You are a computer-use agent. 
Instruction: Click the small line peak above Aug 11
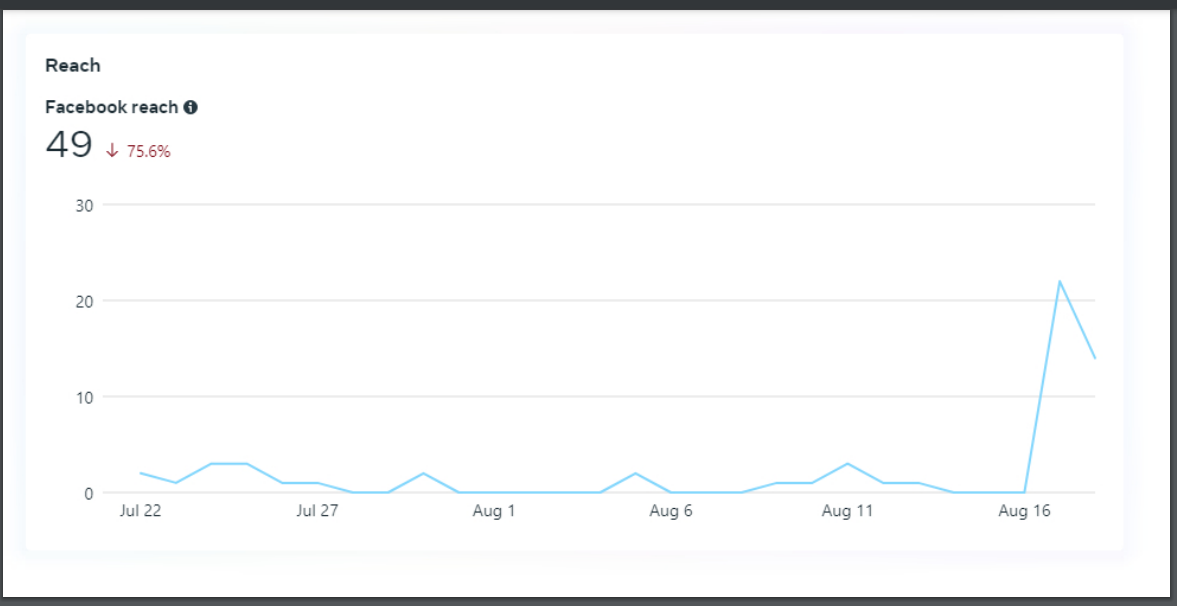(848, 464)
